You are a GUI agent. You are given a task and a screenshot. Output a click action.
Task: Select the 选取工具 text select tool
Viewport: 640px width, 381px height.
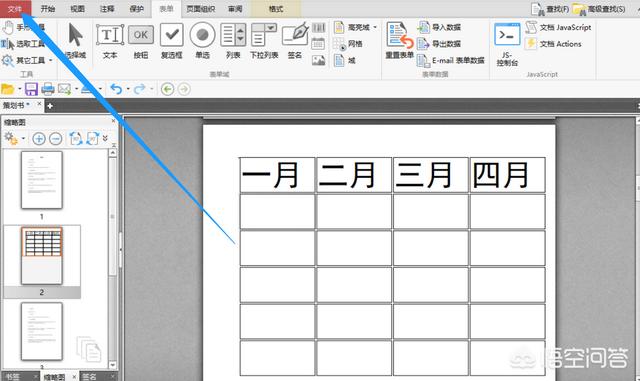24,44
